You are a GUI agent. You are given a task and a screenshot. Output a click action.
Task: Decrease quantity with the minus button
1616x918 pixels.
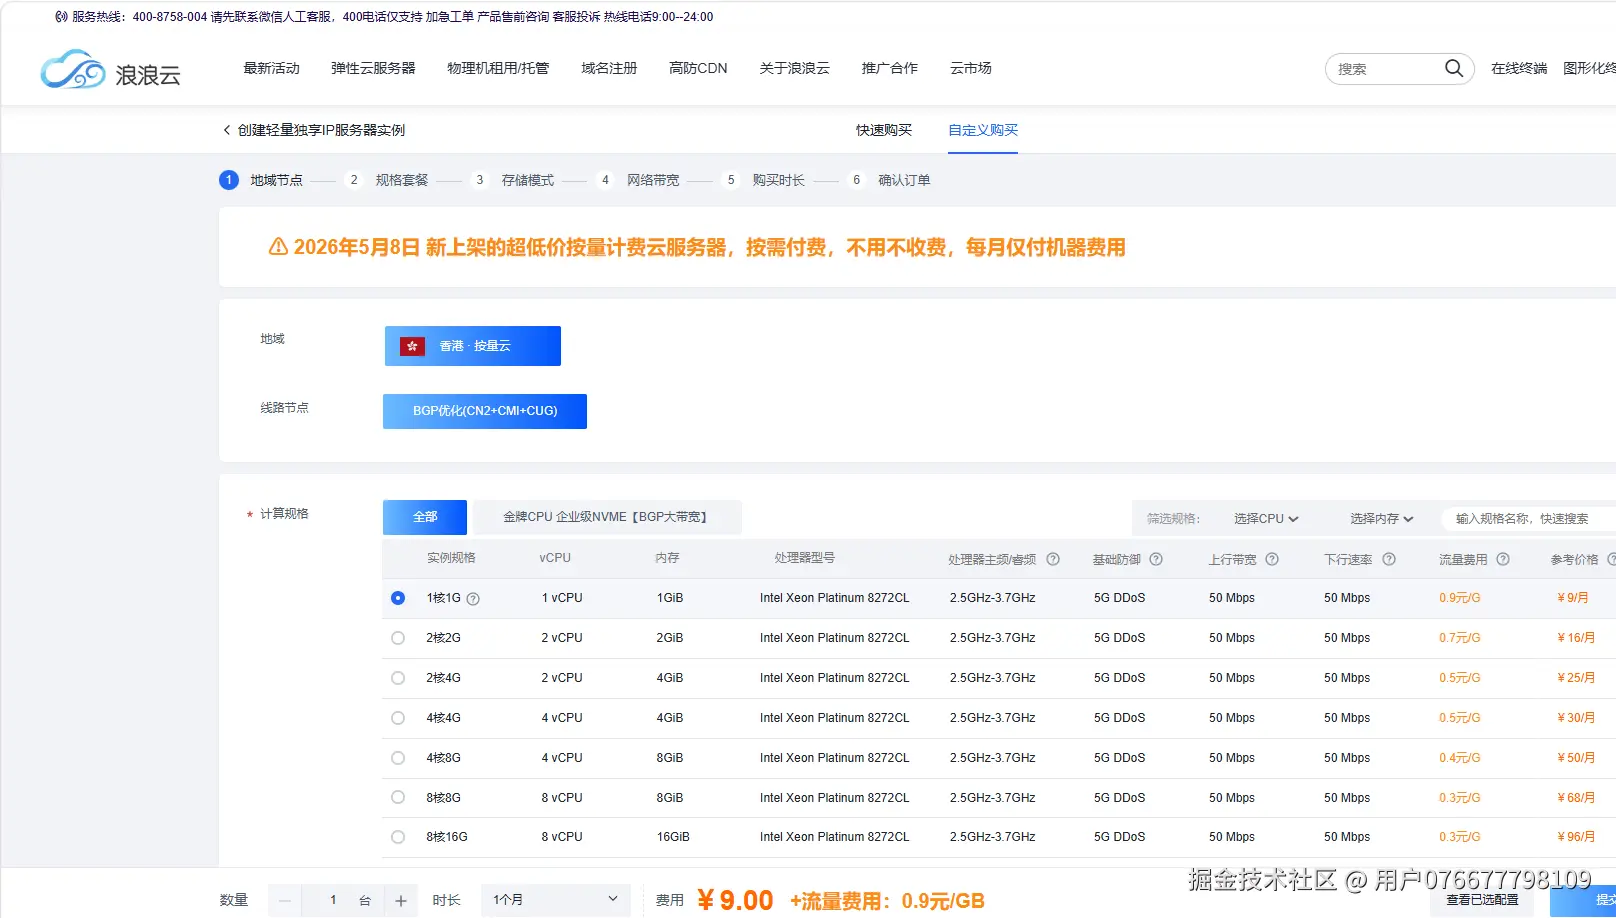click(285, 901)
